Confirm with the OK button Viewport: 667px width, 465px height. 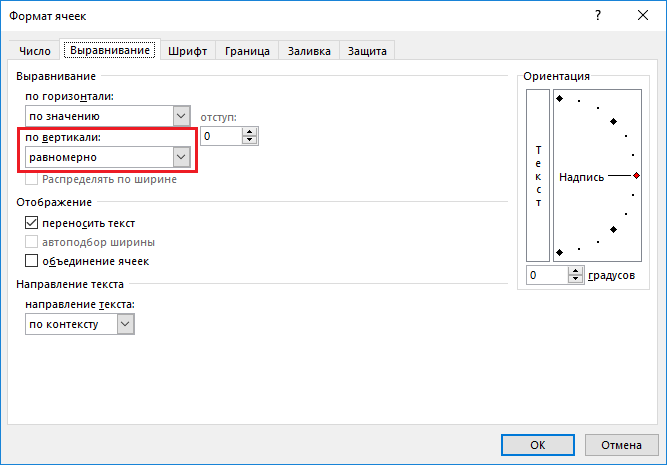coord(537,445)
